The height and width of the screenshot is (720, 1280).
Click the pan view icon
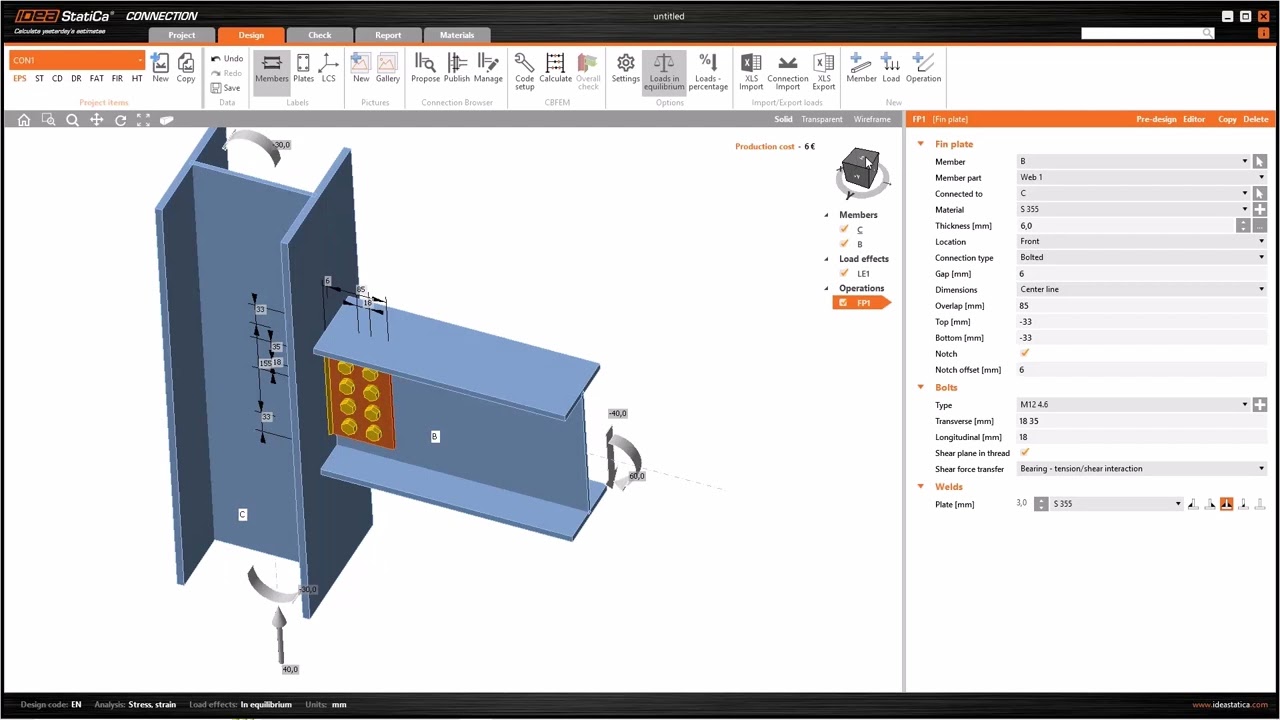[x=96, y=120]
